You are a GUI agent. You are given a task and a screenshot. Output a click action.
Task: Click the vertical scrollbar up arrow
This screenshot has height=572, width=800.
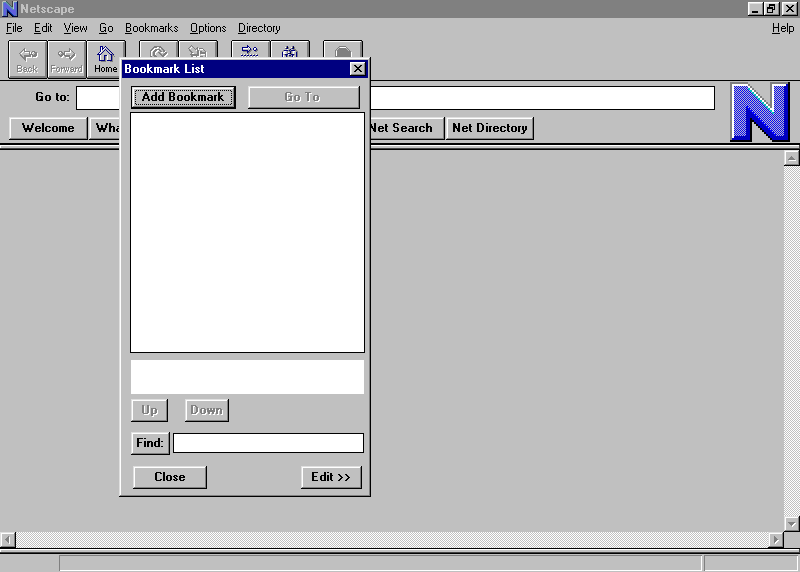791,158
